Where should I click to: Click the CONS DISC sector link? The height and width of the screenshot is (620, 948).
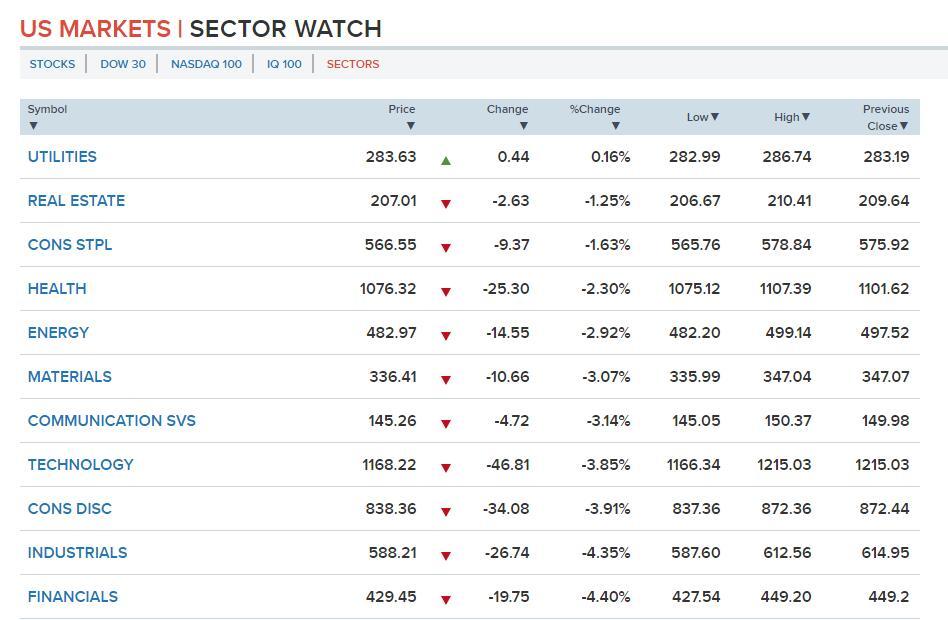[x=70, y=509]
